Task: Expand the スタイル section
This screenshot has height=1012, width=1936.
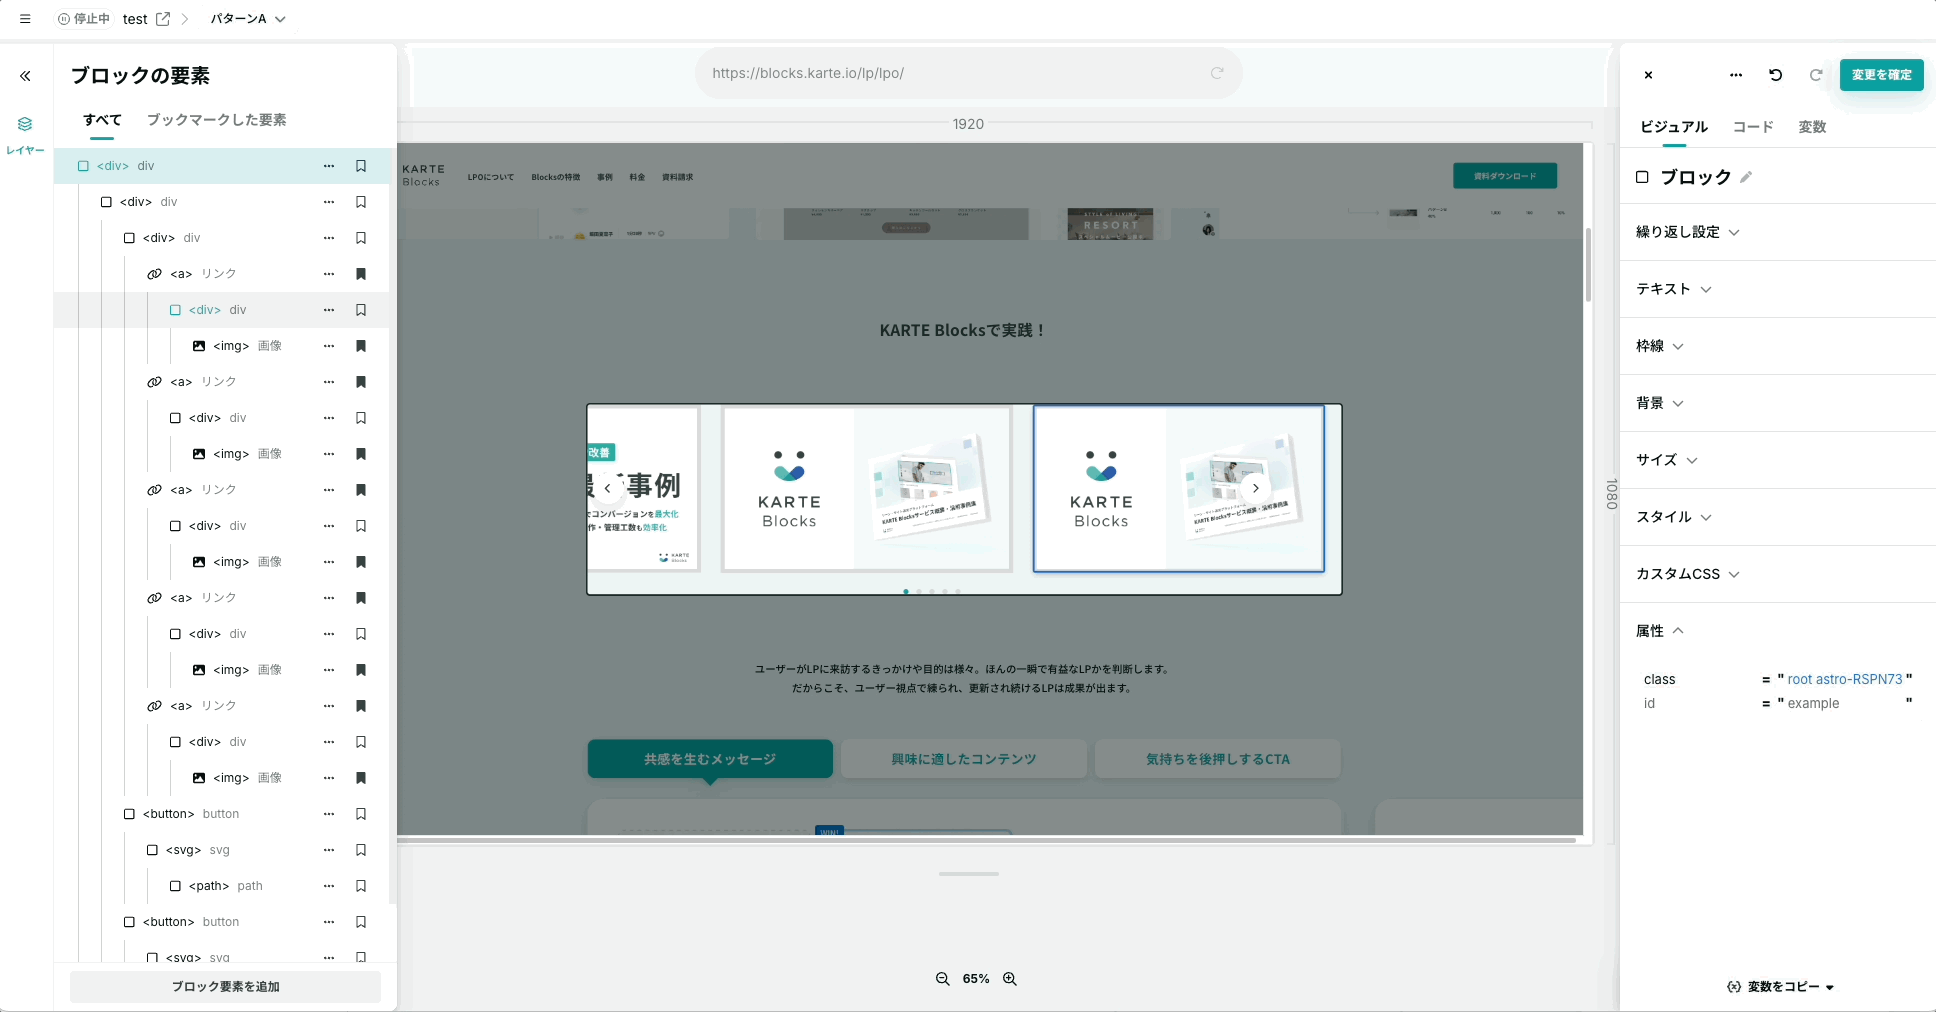Action: coord(1674,517)
